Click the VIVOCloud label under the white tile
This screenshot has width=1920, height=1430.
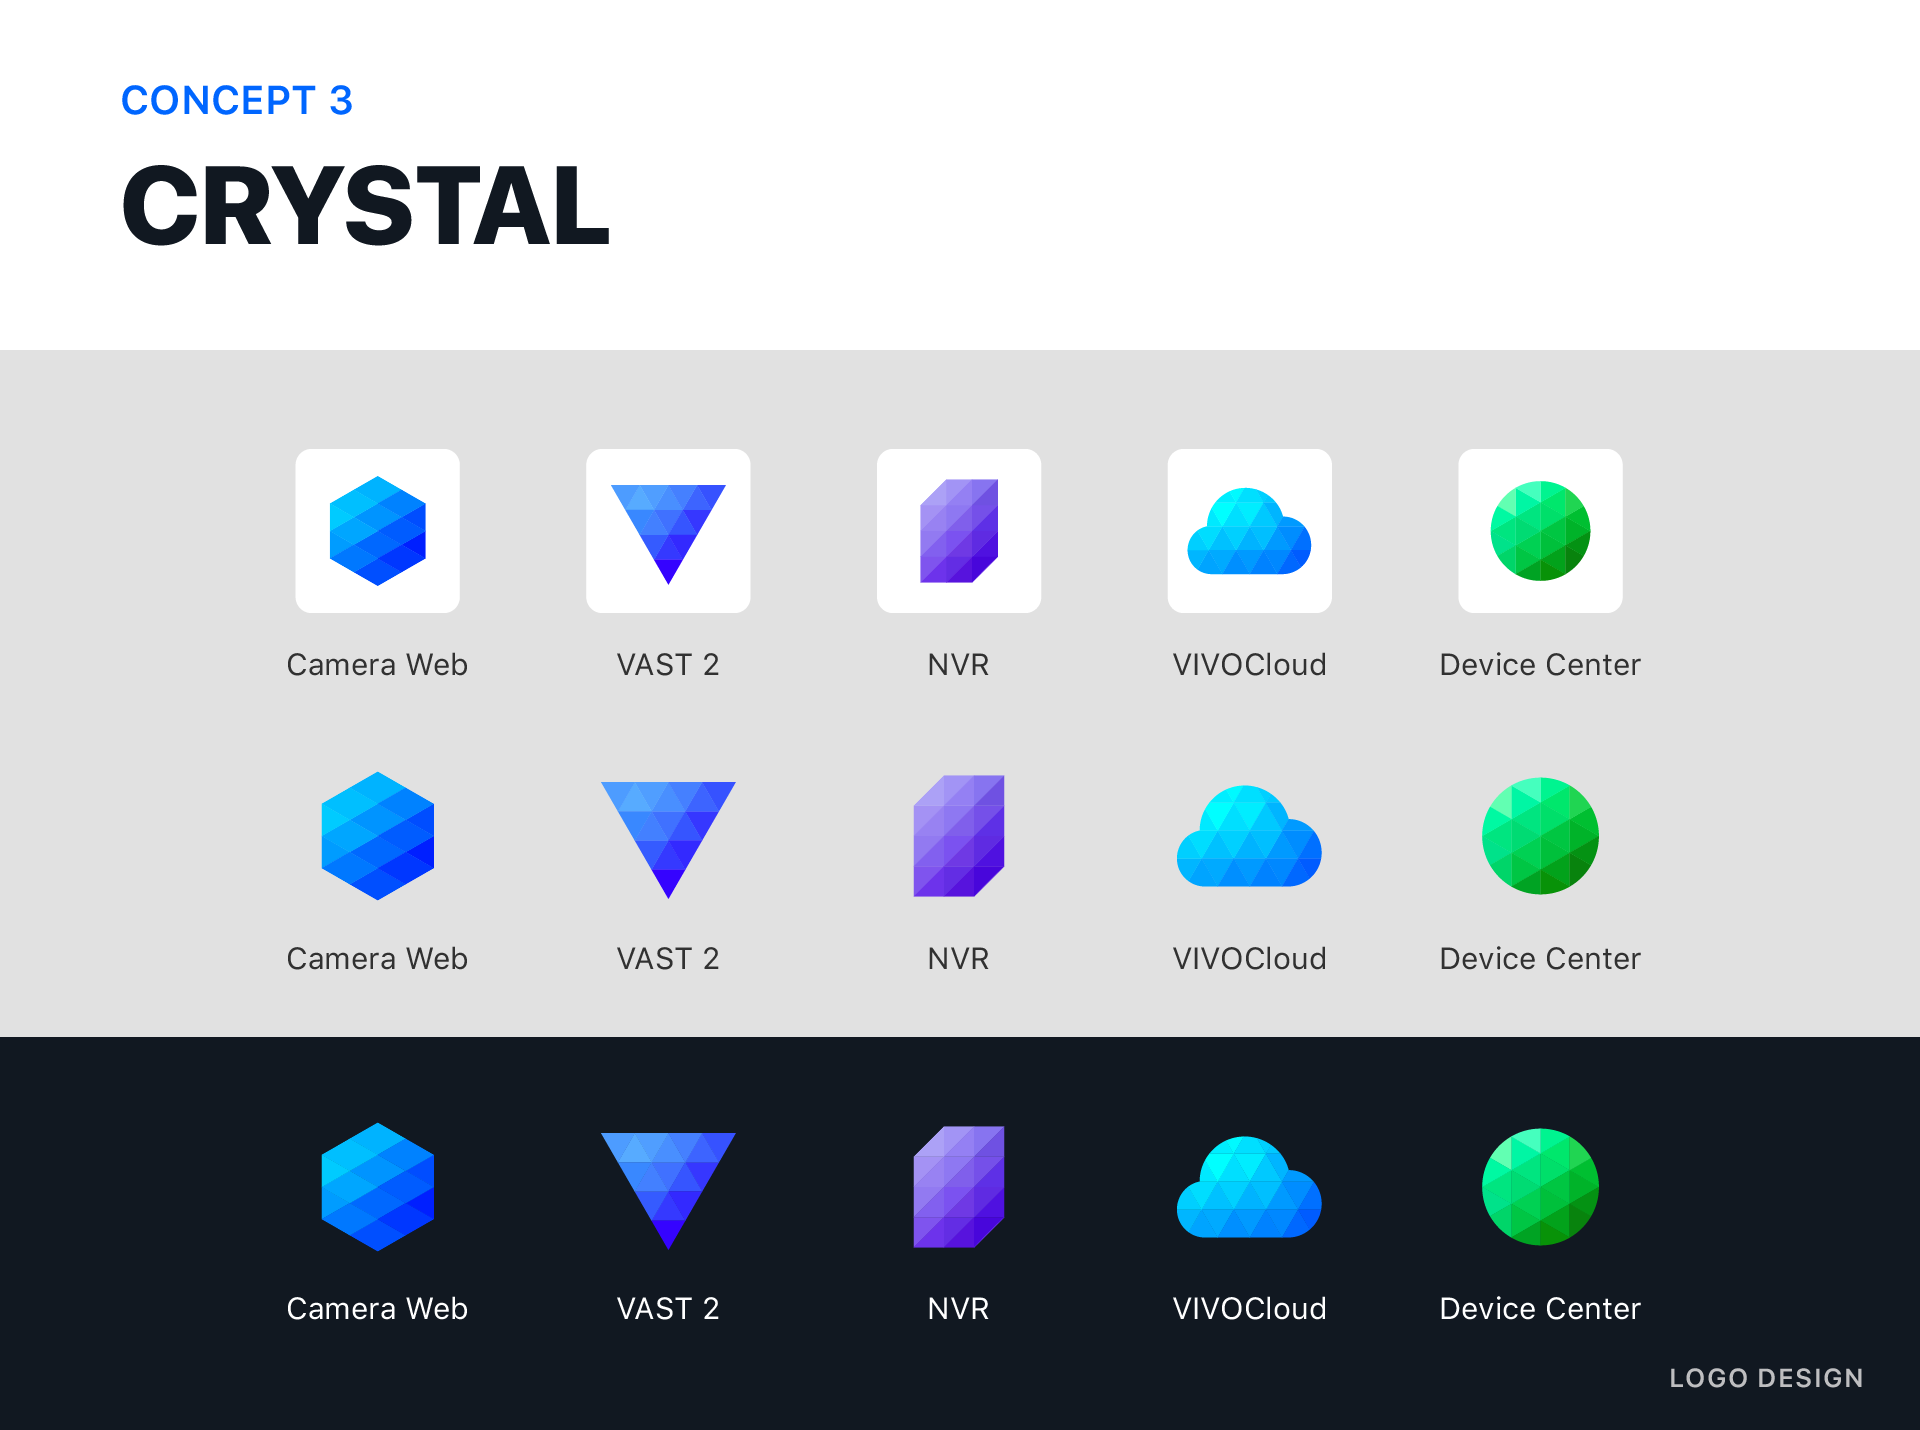click(x=1249, y=665)
